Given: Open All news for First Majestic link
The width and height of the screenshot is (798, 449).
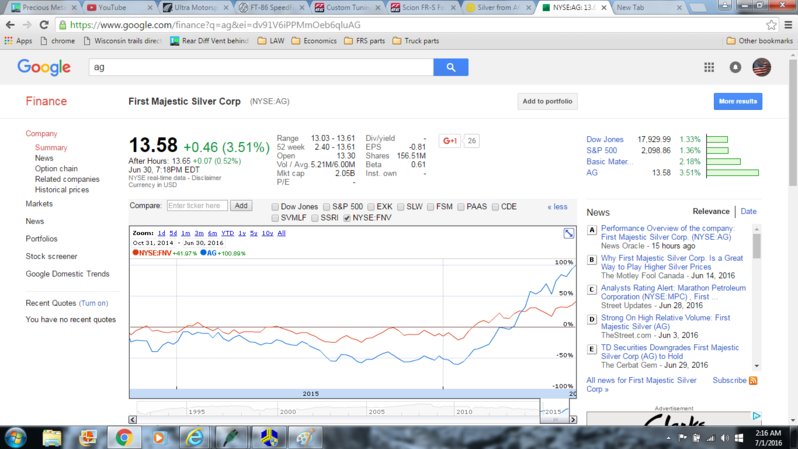Looking at the screenshot, I should [x=641, y=384].
